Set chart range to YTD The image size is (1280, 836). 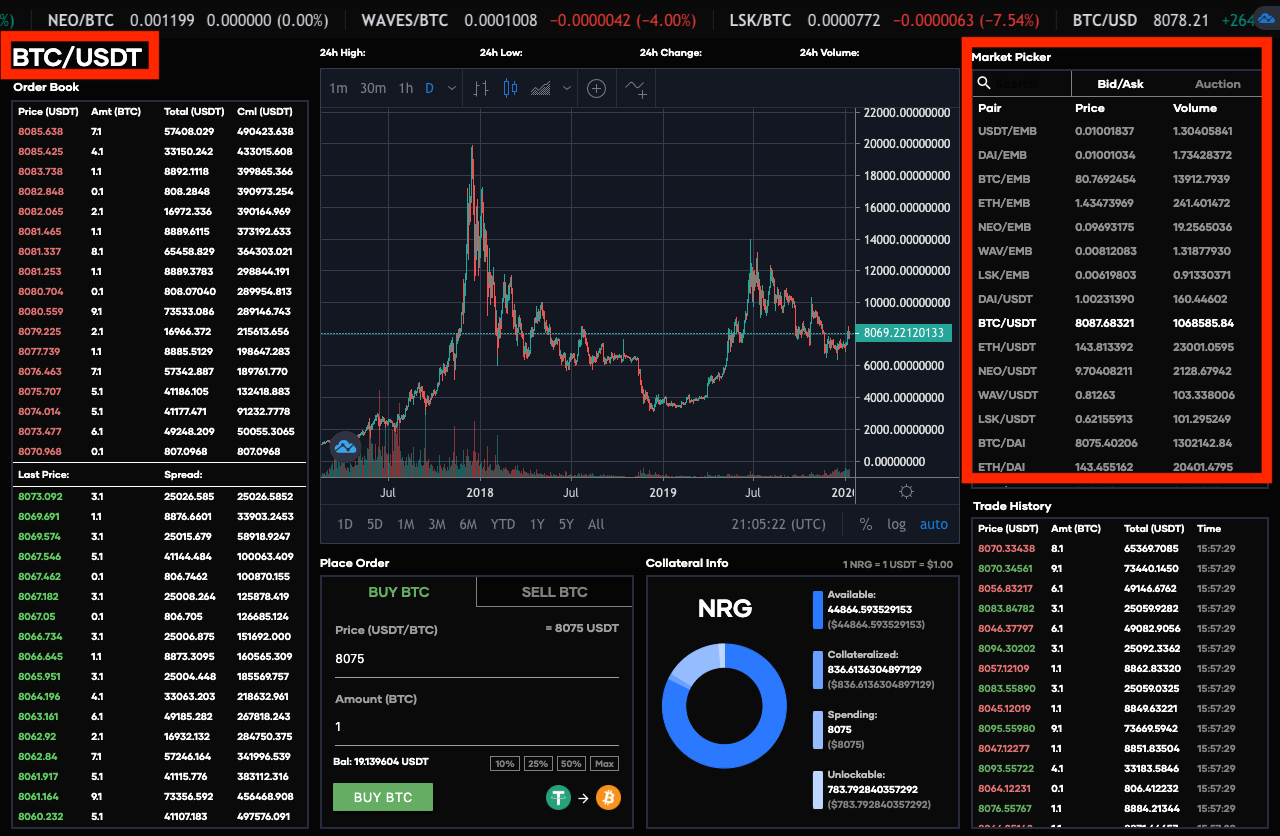[503, 524]
